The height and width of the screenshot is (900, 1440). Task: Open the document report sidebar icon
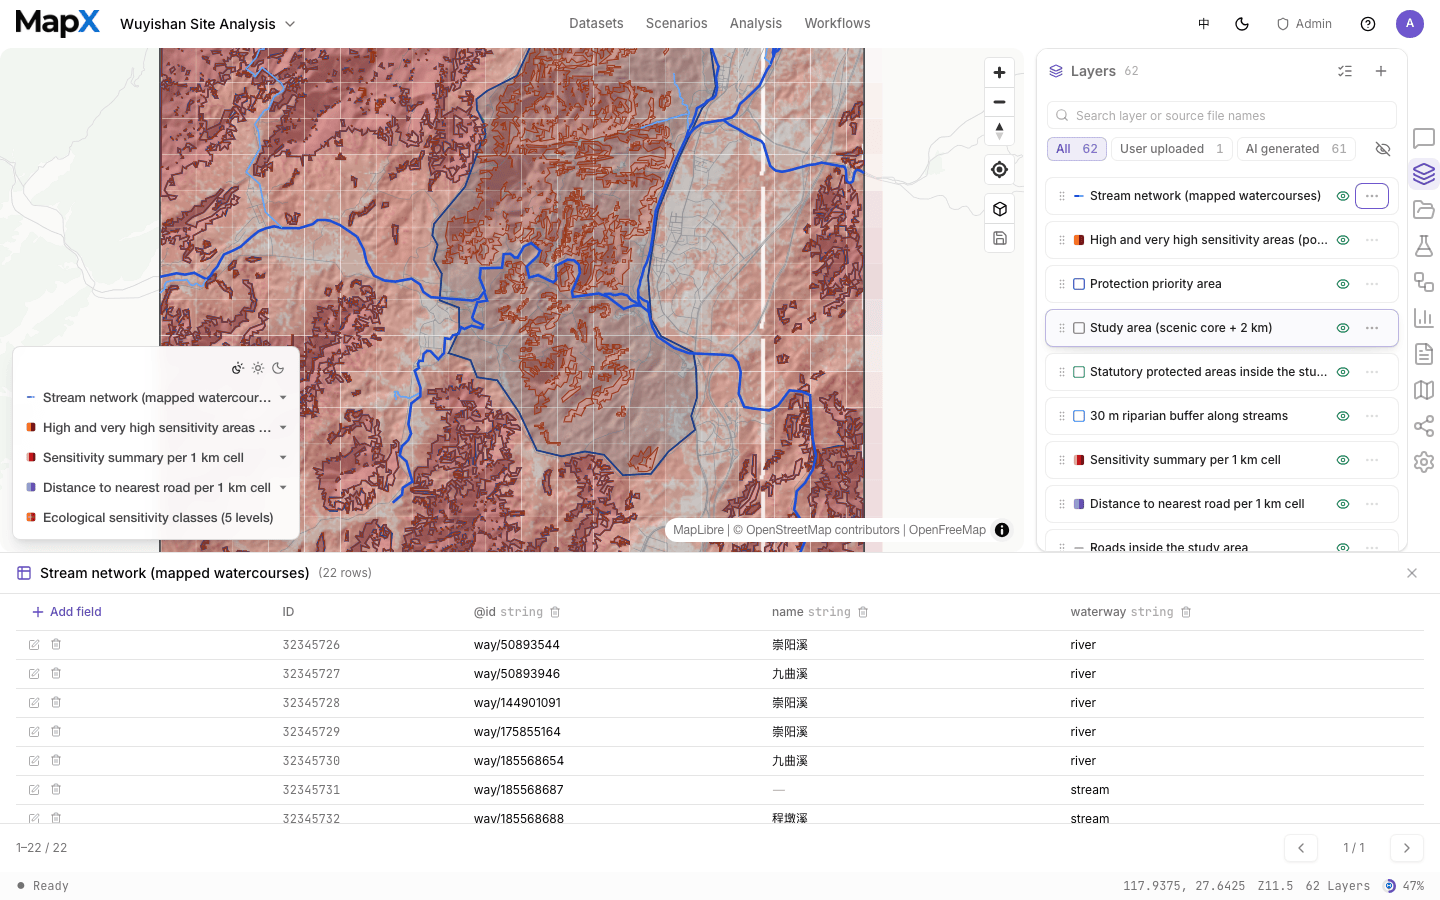click(x=1424, y=354)
